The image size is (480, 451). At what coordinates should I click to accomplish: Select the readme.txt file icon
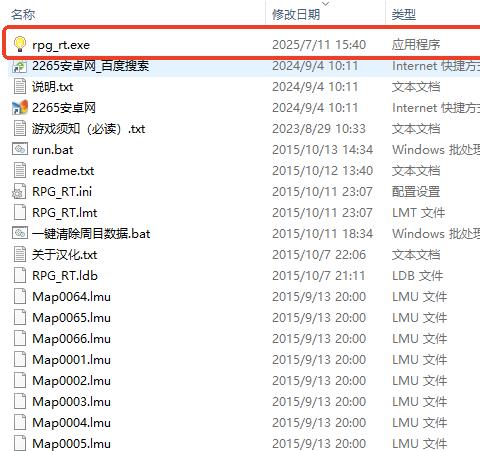pos(20,170)
